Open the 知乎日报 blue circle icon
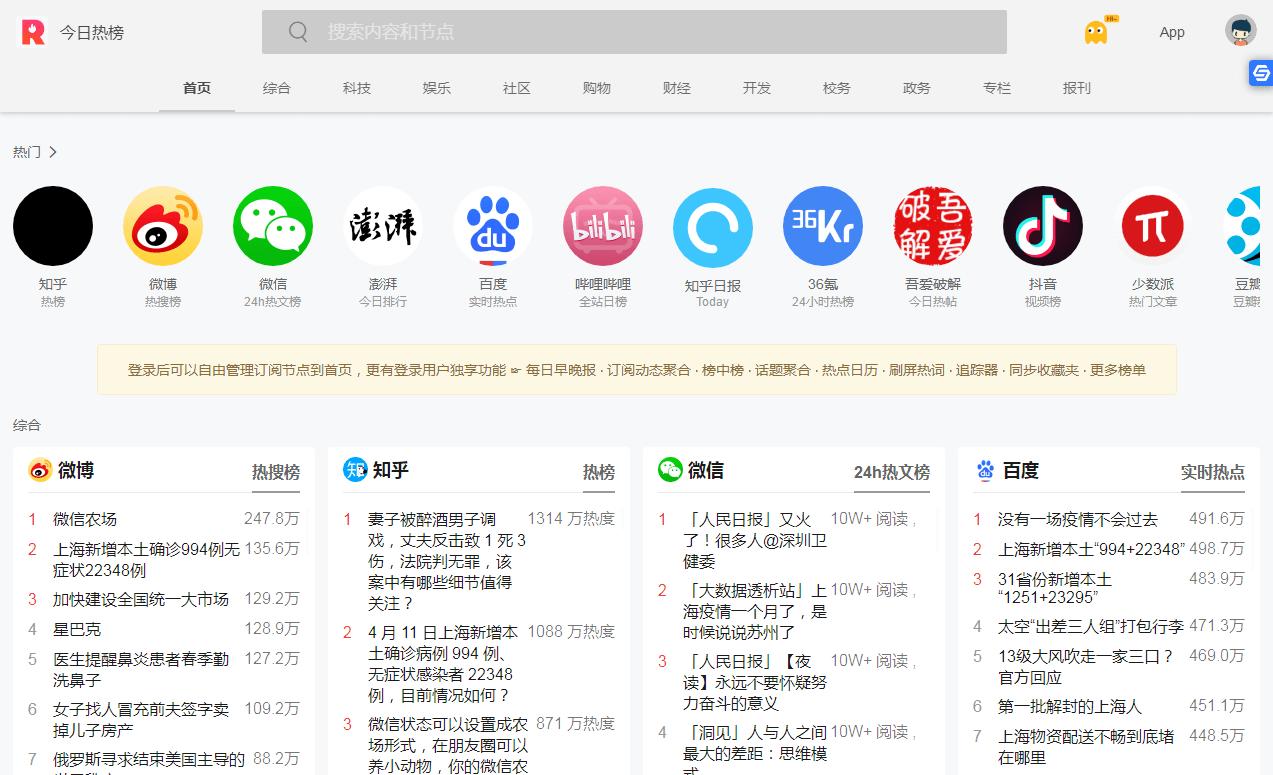Screen dimensions: 1273x775 pos(713,226)
